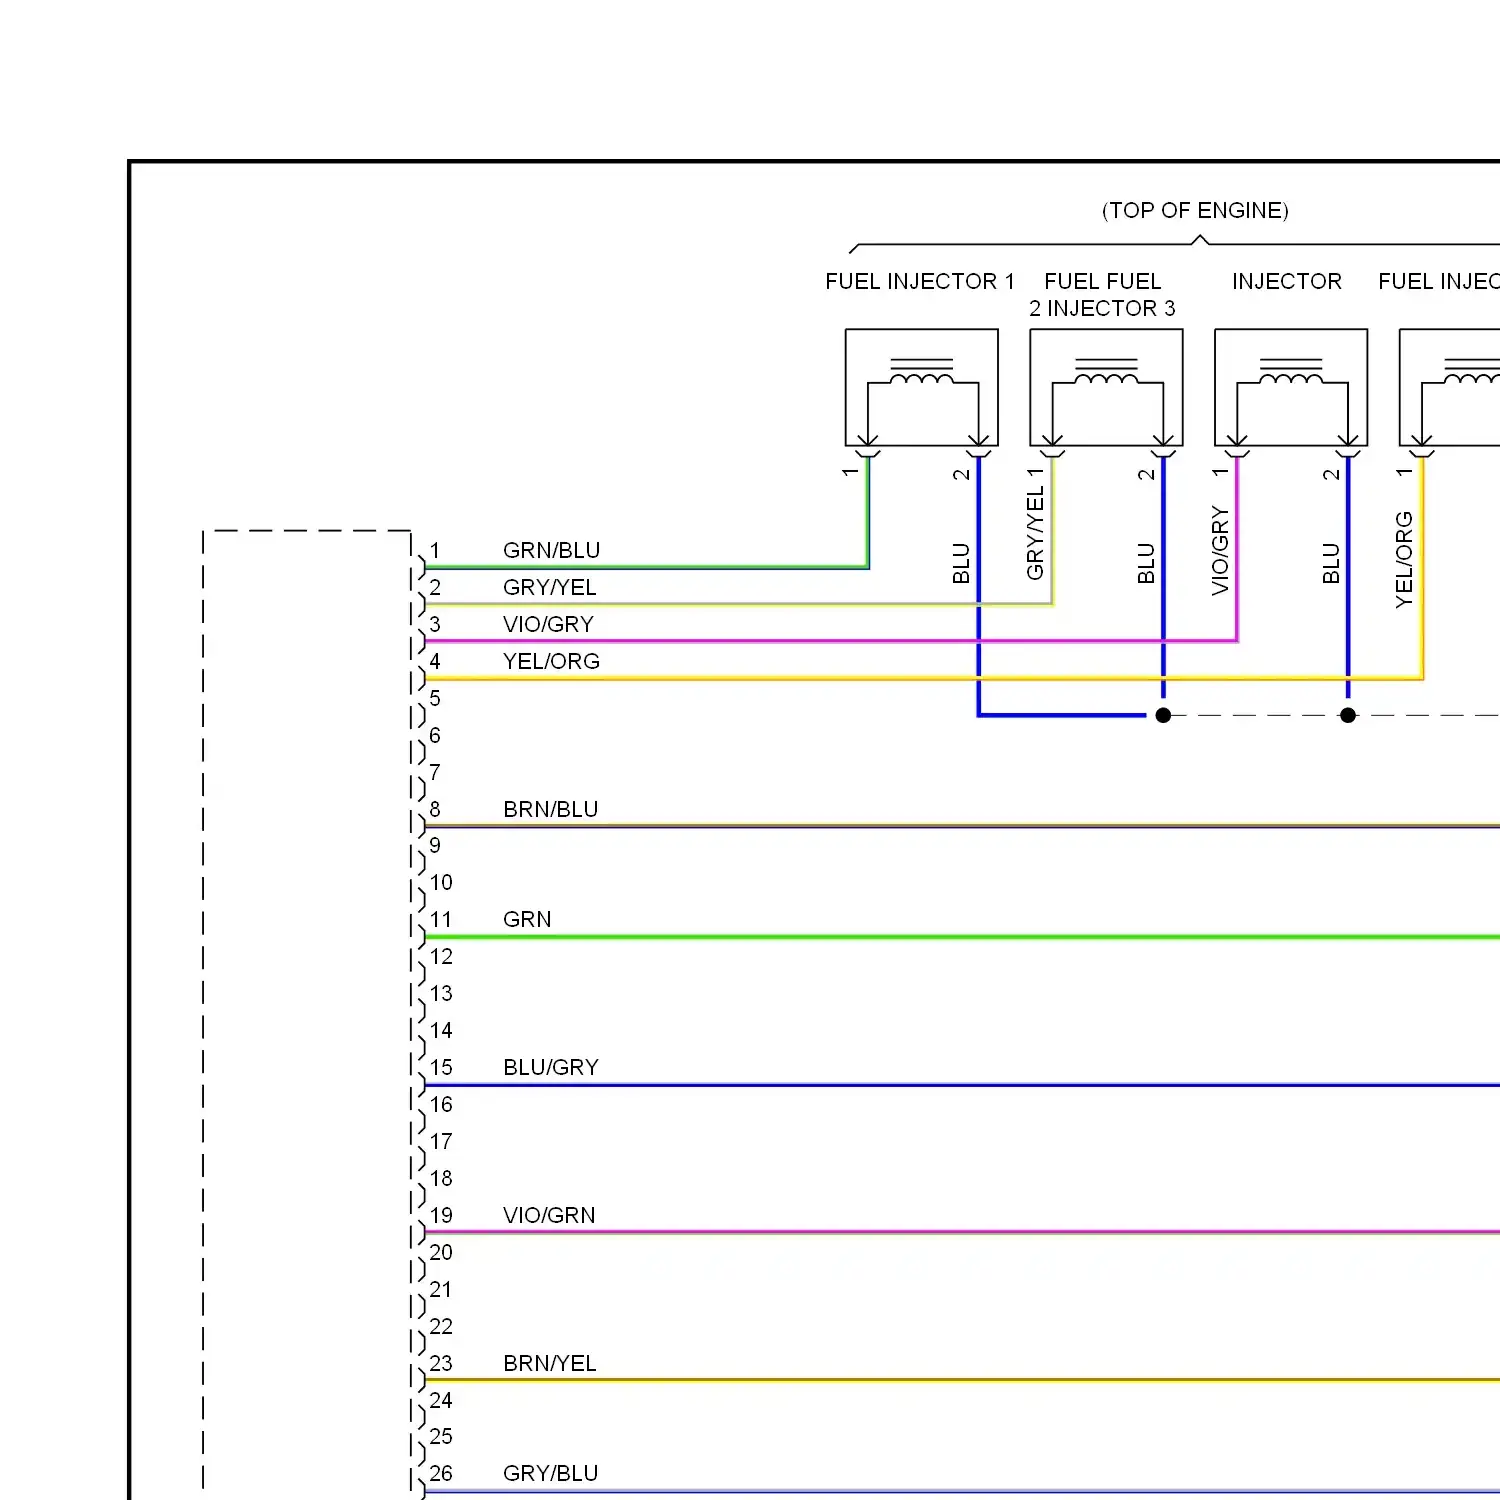Click connector pin number 23

pos(441,1363)
